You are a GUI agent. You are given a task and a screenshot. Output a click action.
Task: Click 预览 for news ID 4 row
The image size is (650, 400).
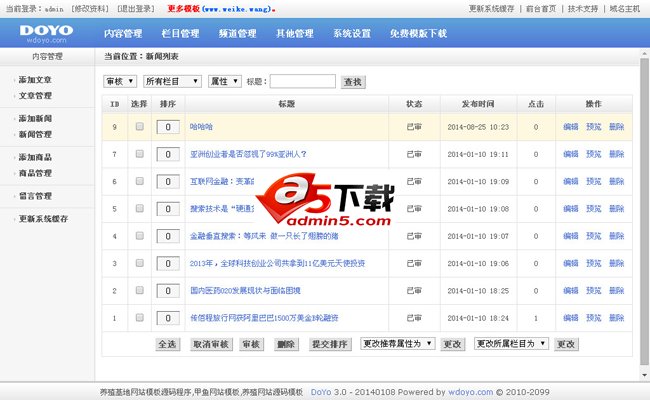coord(594,236)
